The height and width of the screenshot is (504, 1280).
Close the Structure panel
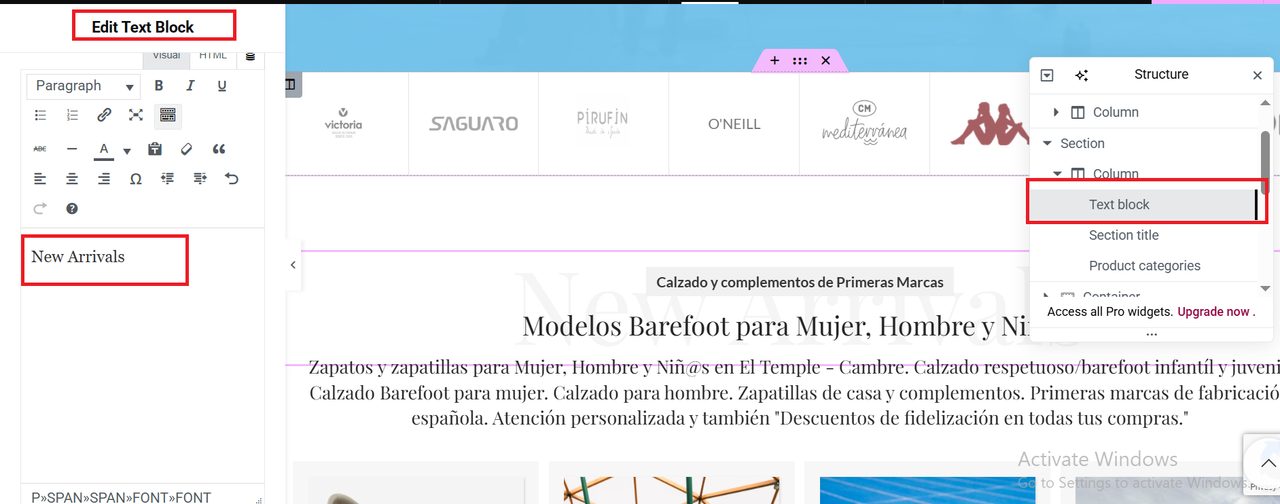coord(1258,75)
